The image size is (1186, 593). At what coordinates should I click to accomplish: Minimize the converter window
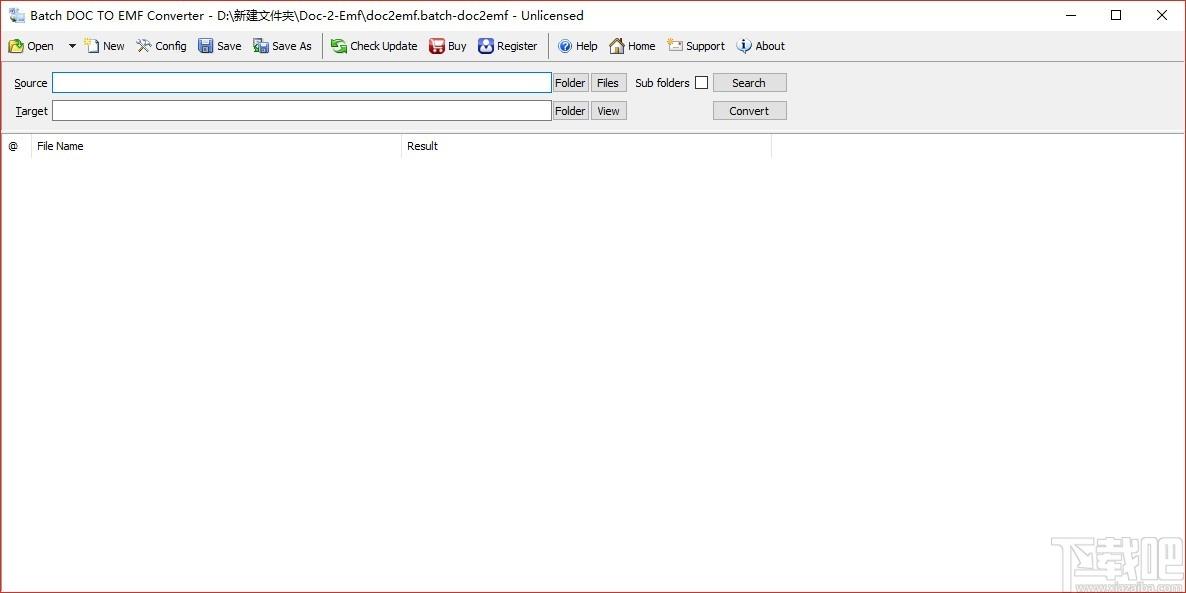point(1070,15)
